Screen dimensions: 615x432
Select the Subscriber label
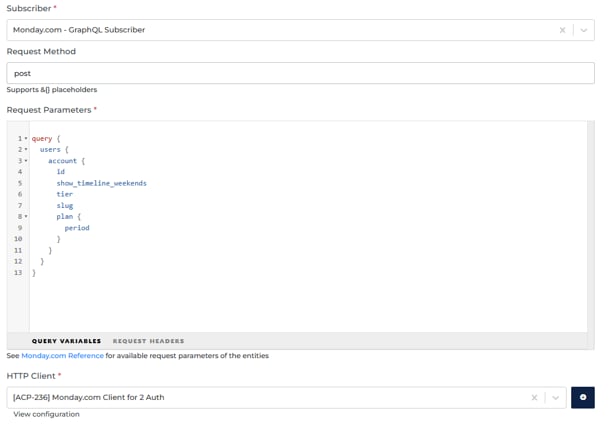click(x=29, y=8)
